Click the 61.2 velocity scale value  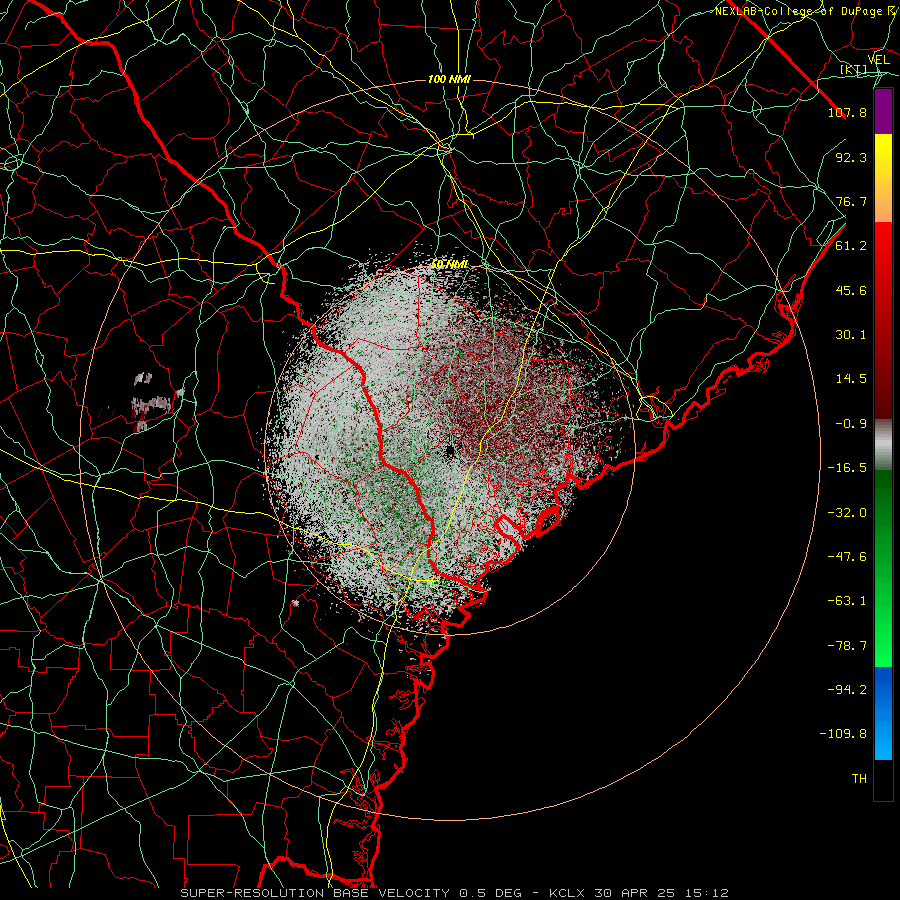click(851, 246)
